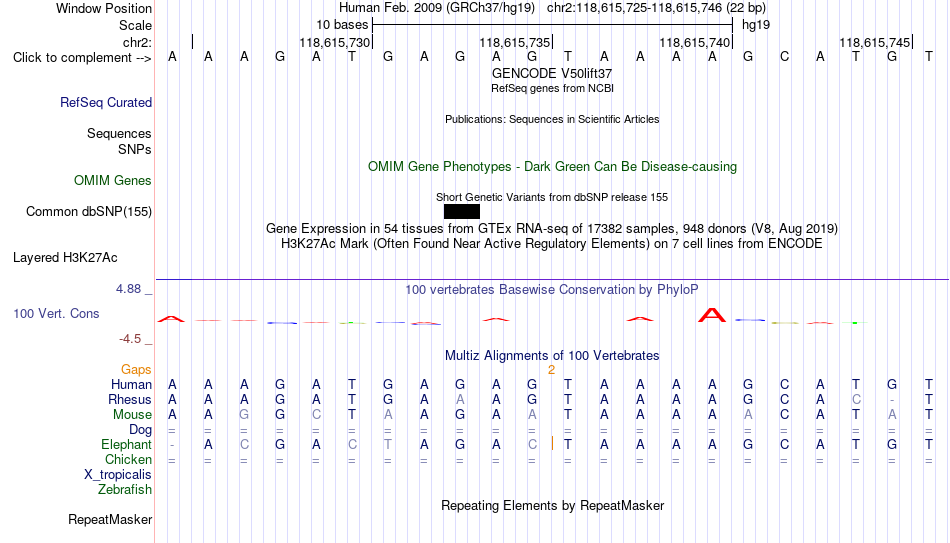This screenshot has height=543, width=950.
Task: Click the orange Gaps label
Action: [x=136, y=370]
